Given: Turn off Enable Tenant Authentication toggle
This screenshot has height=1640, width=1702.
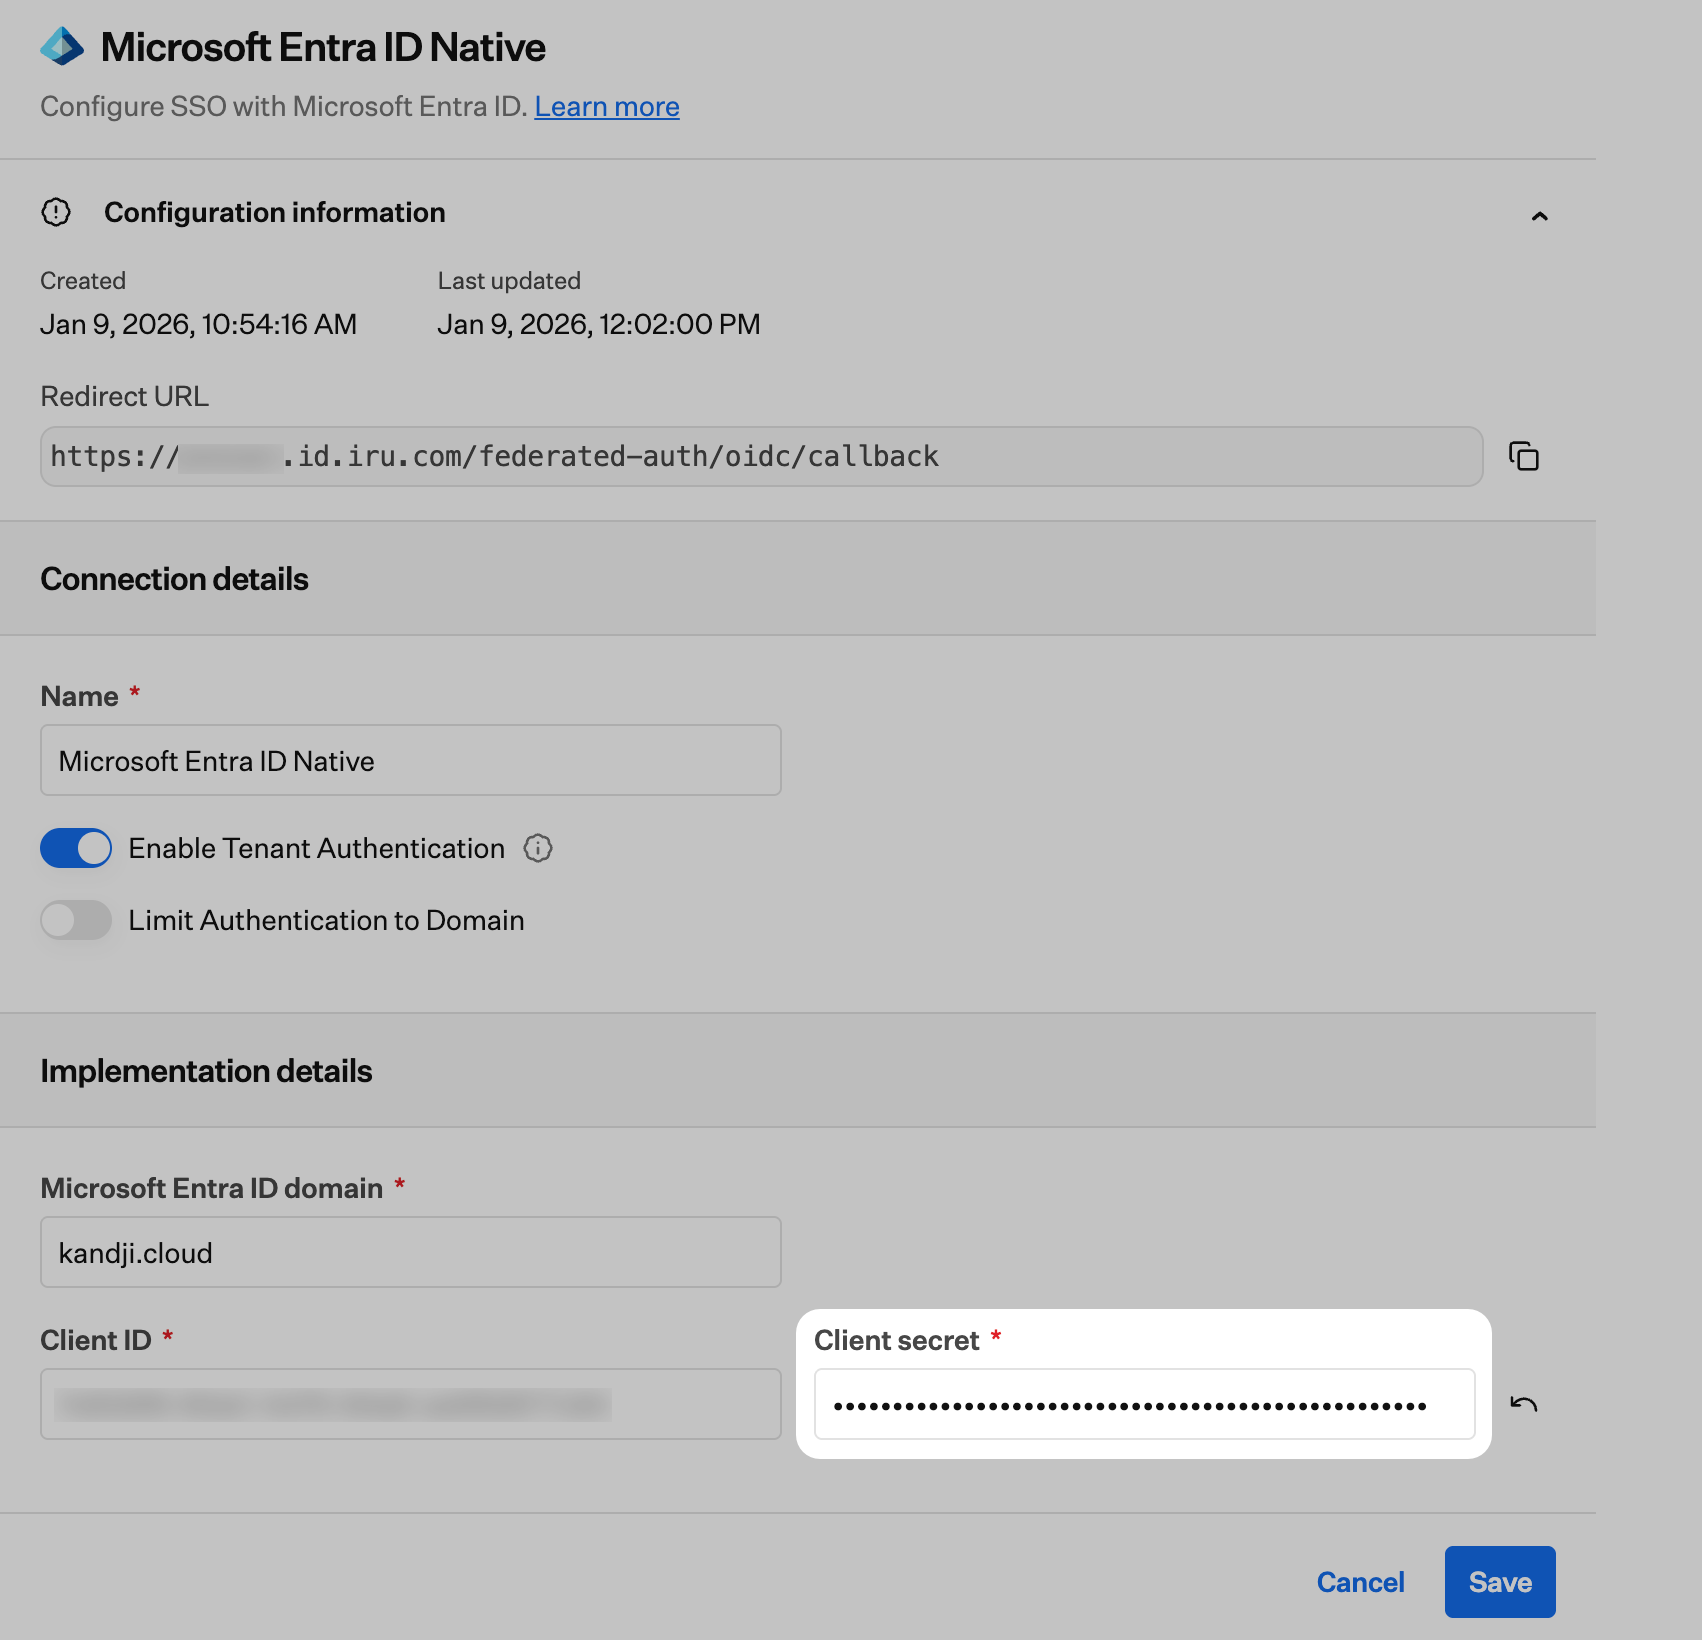Looking at the screenshot, I should click(x=76, y=848).
